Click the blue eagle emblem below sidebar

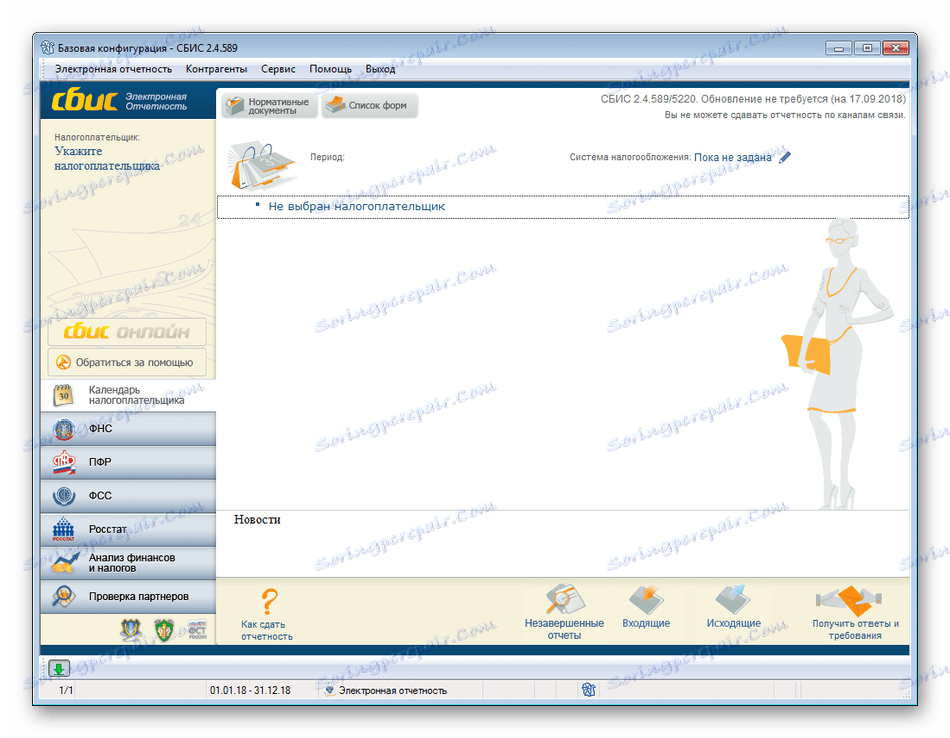(131, 630)
